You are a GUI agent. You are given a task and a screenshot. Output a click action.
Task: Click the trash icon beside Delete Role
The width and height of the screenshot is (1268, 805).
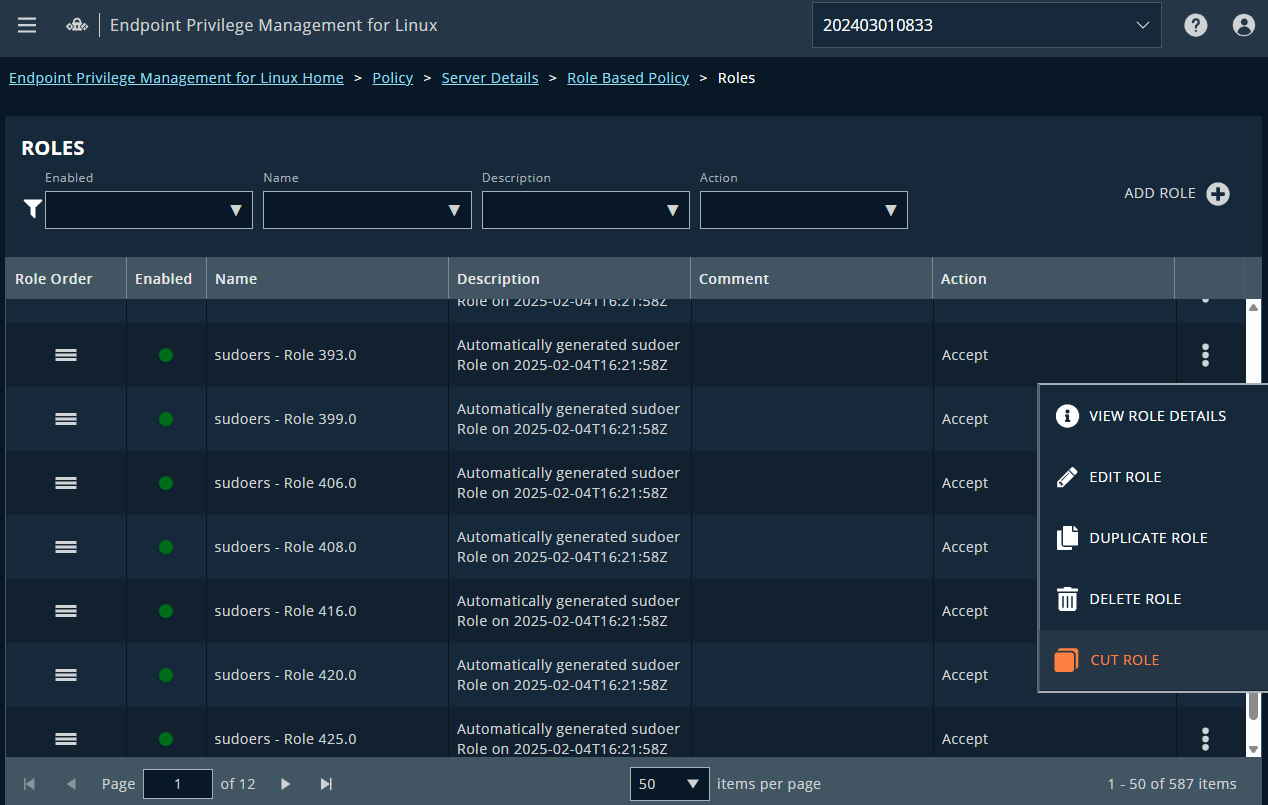pyautogui.click(x=1067, y=599)
